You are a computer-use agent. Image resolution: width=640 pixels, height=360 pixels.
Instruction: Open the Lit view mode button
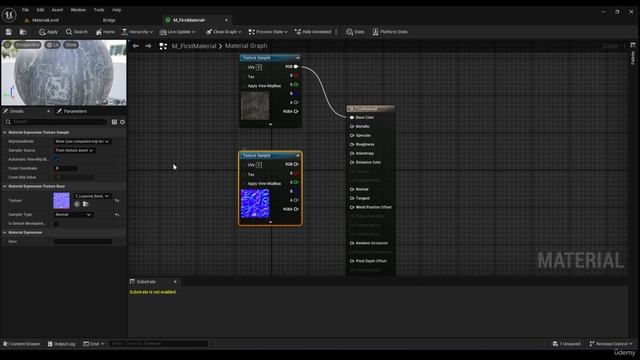point(53,45)
